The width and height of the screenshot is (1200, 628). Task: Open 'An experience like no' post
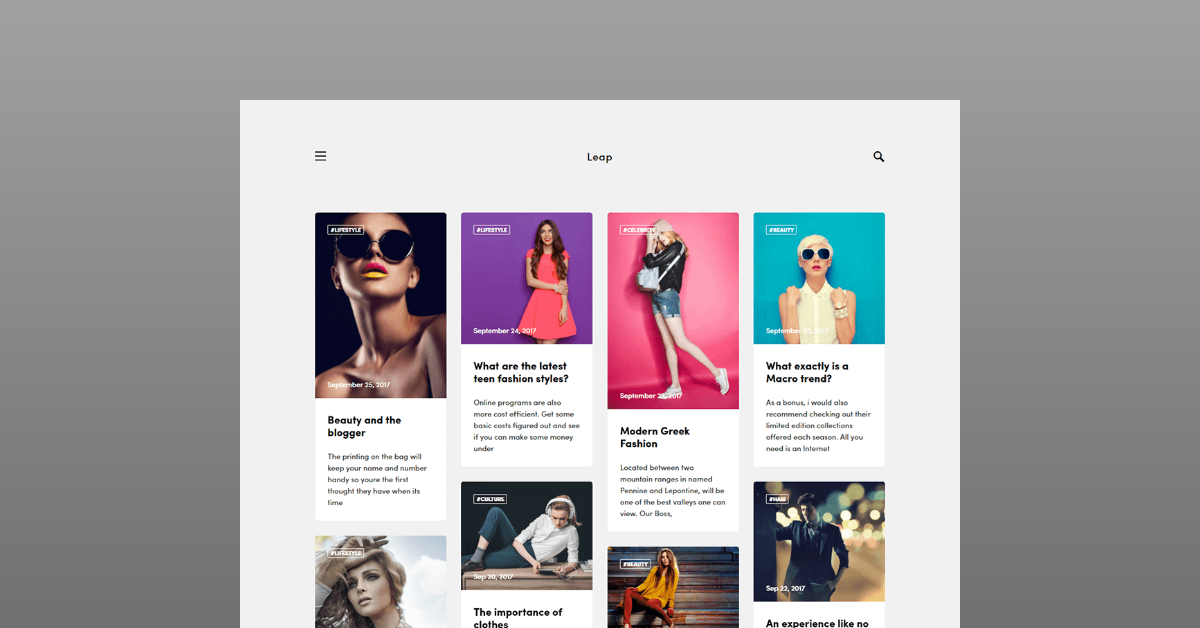click(818, 622)
